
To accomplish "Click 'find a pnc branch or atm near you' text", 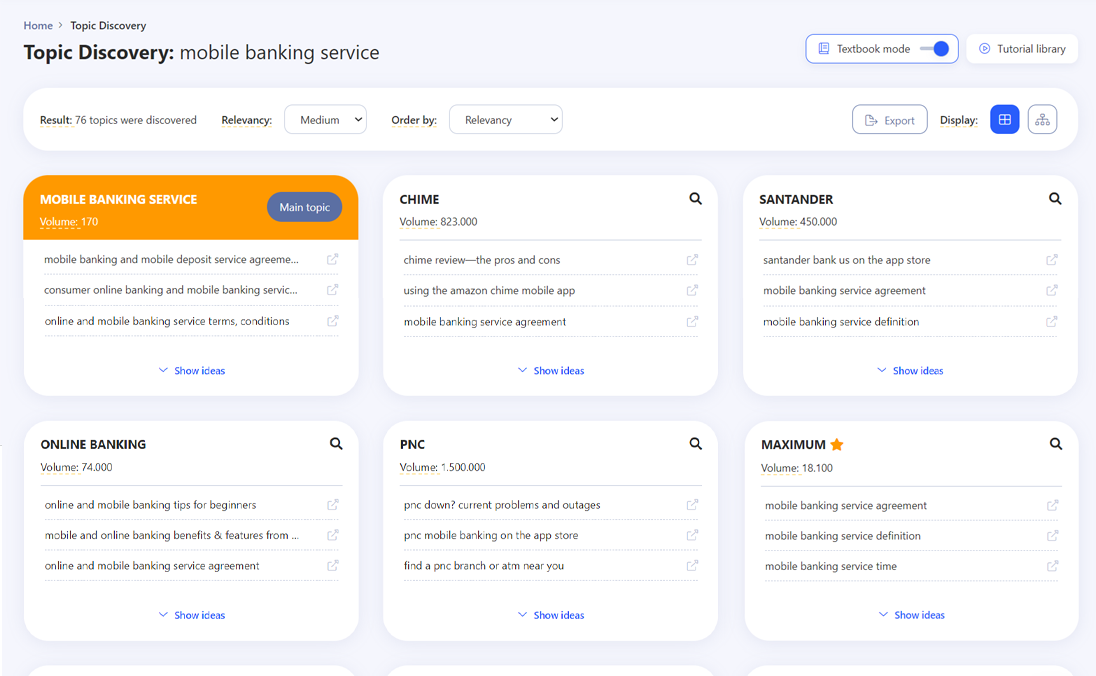I will tap(484, 566).
